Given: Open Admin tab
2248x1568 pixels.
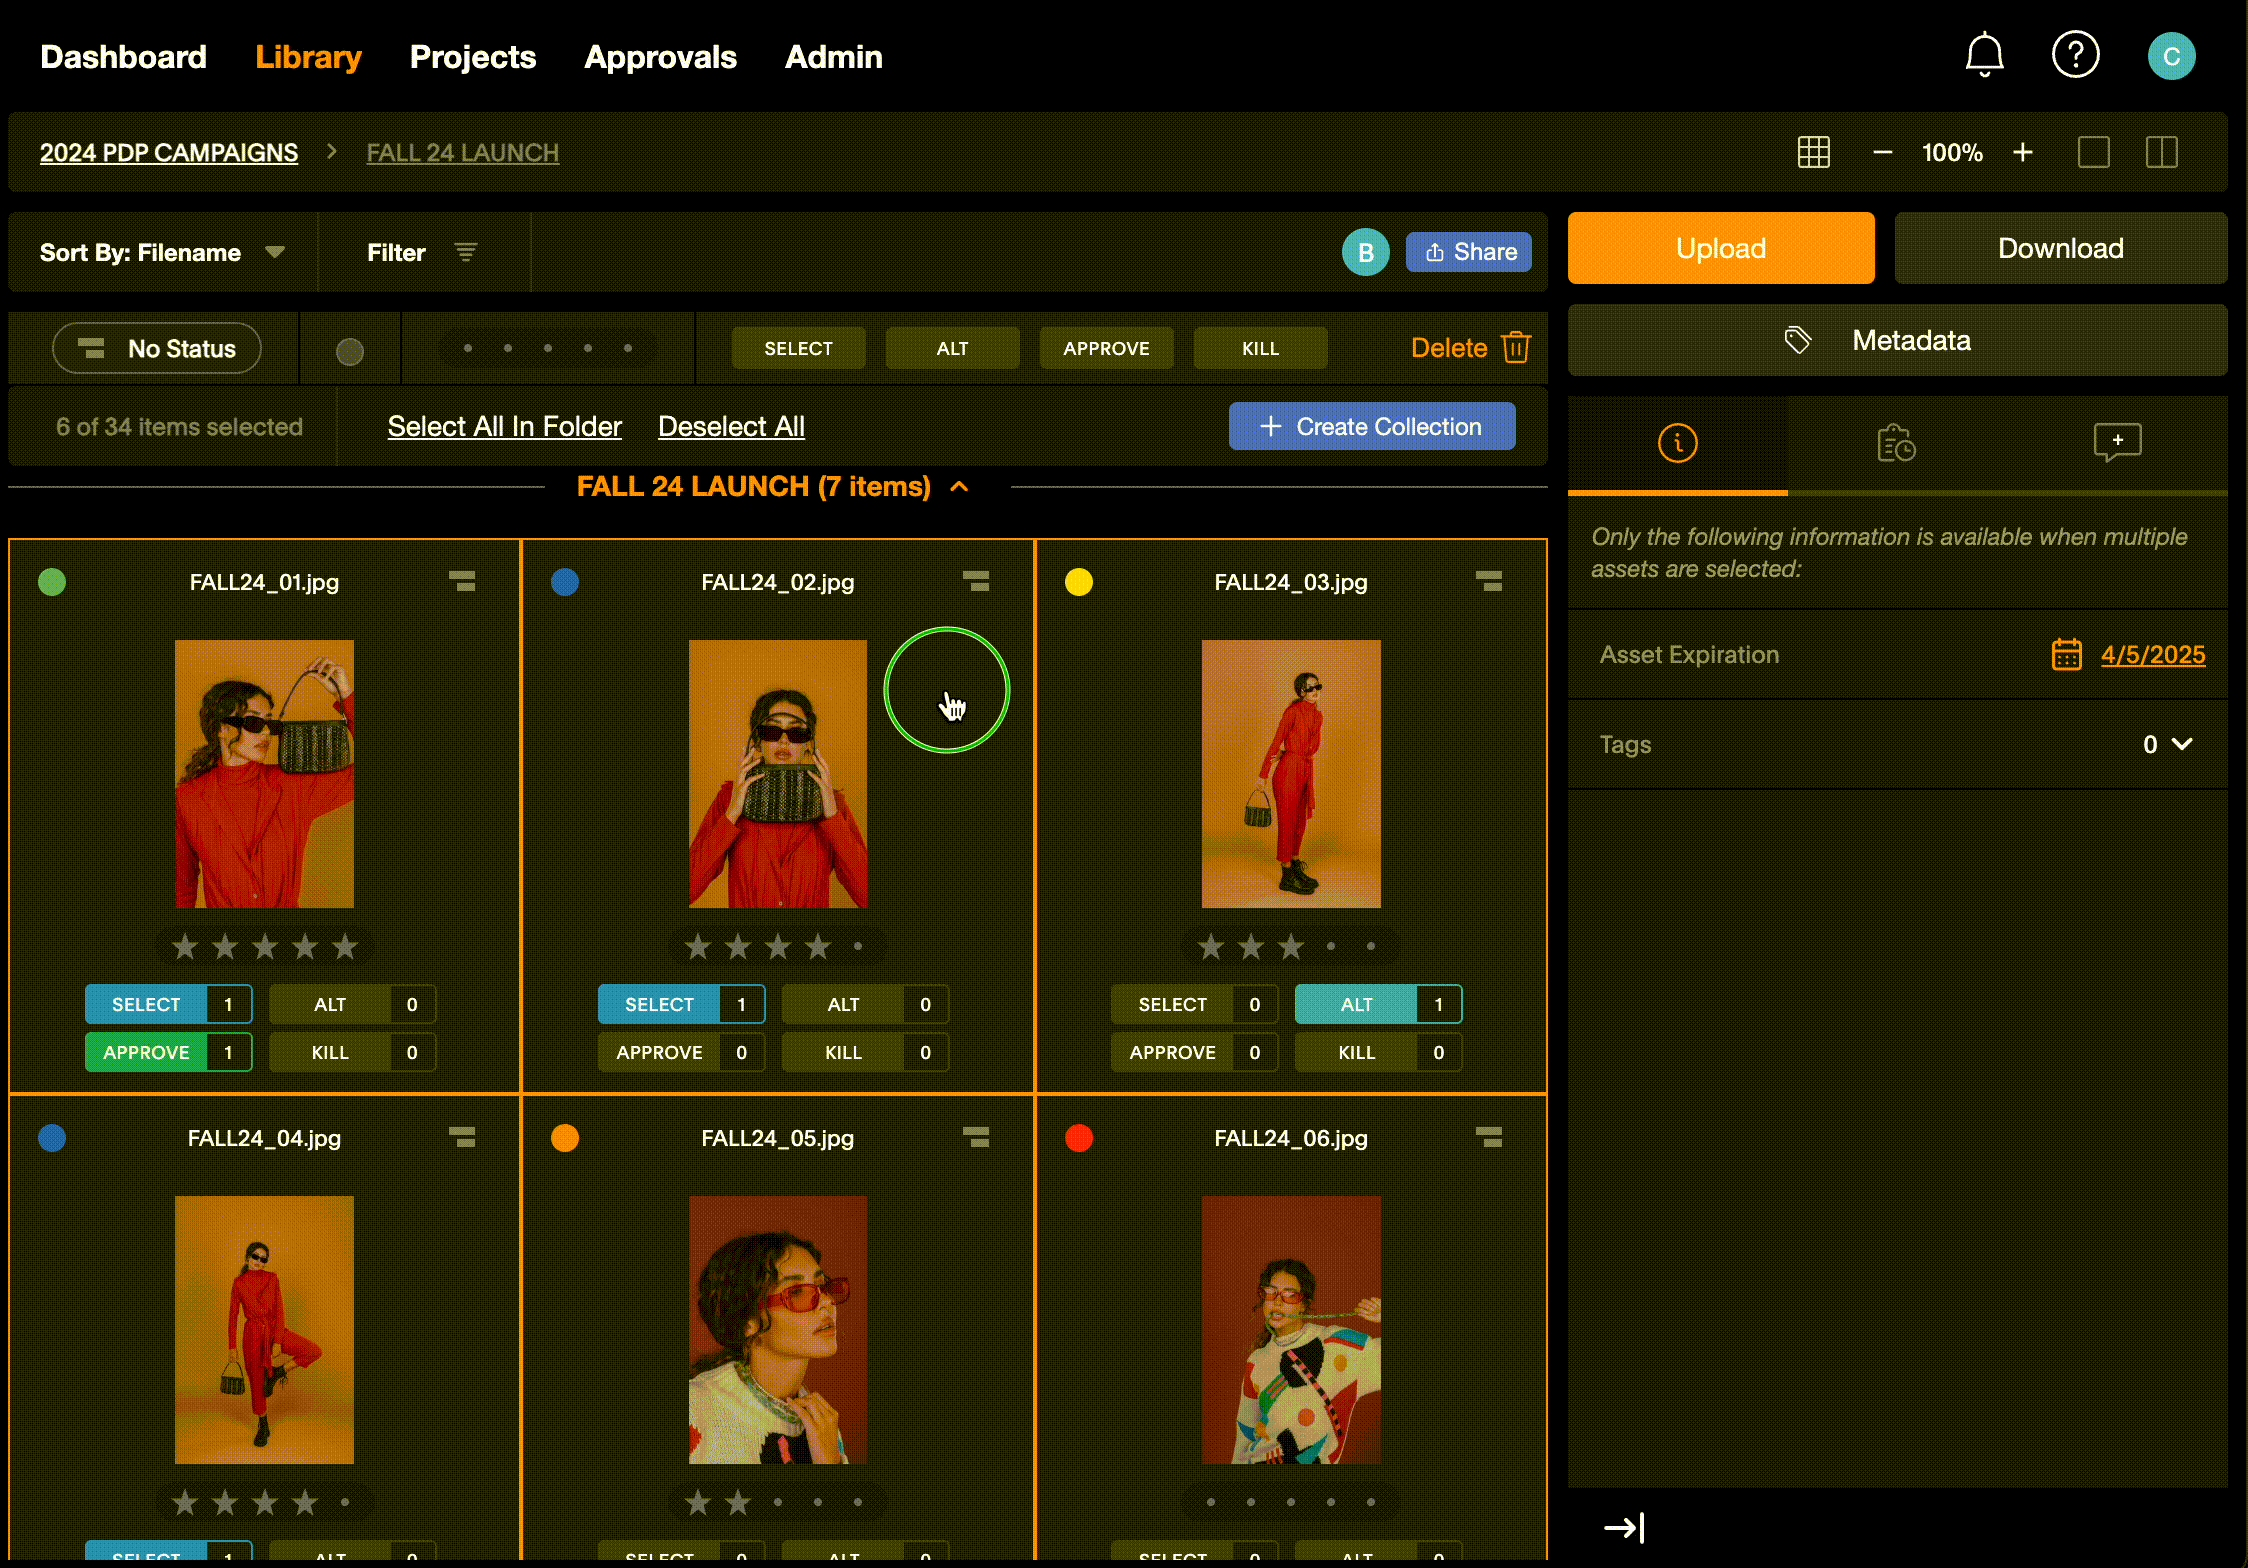Looking at the screenshot, I should pyautogui.click(x=834, y=57).
